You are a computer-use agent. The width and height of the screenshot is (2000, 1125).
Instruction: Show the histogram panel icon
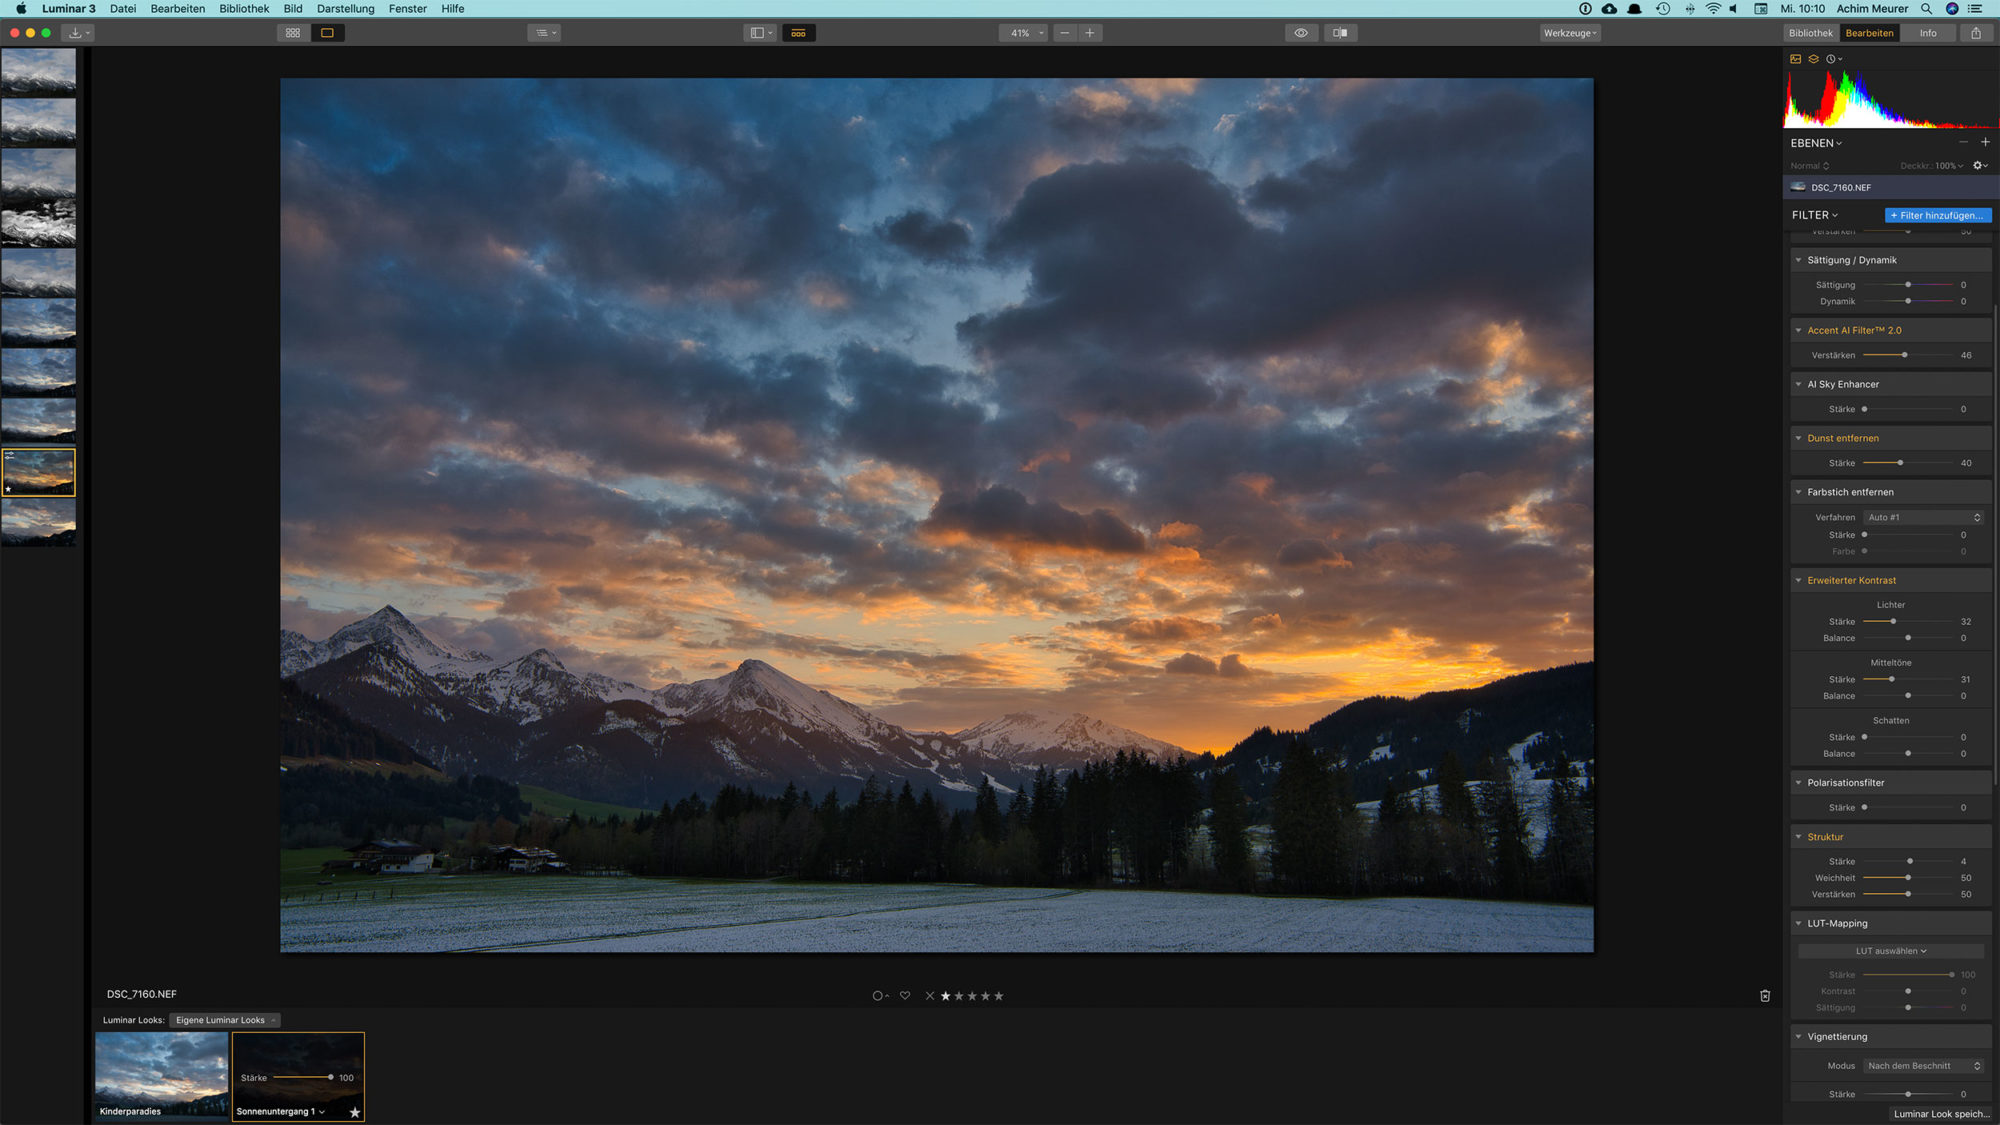[x=1795, y=59]
